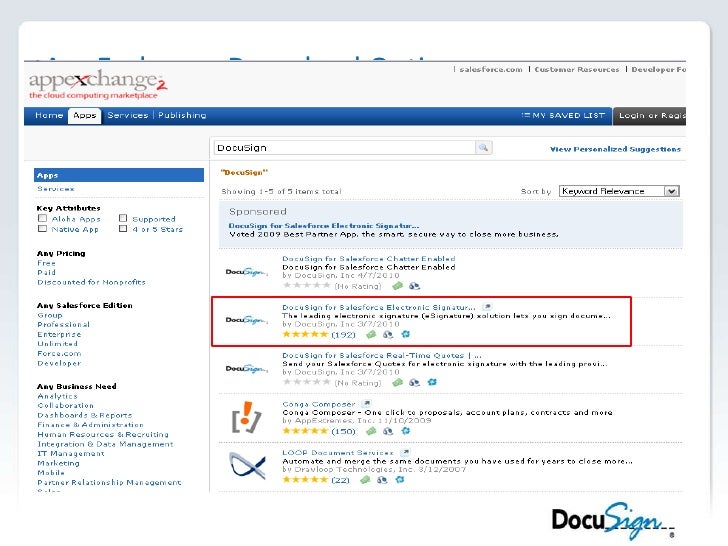The width and height of the screenshot is (728, 546).
Task: Click blue gear badge in Real-Time Quotes row
Action: click(x=432, y=383)
